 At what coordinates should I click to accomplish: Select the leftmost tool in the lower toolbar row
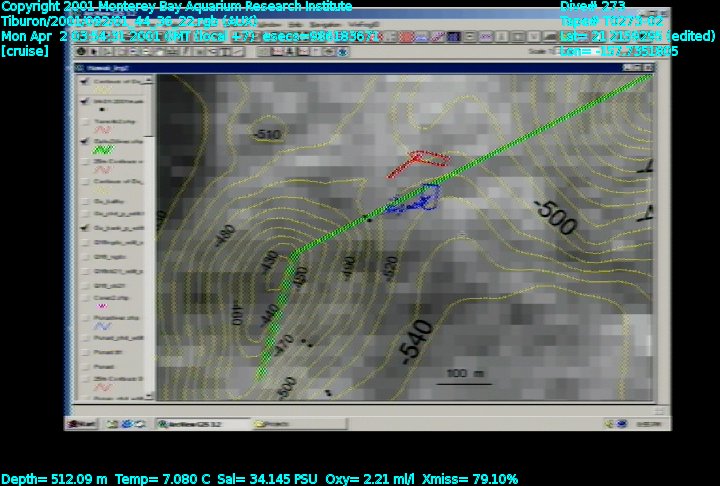pos(81,51)
